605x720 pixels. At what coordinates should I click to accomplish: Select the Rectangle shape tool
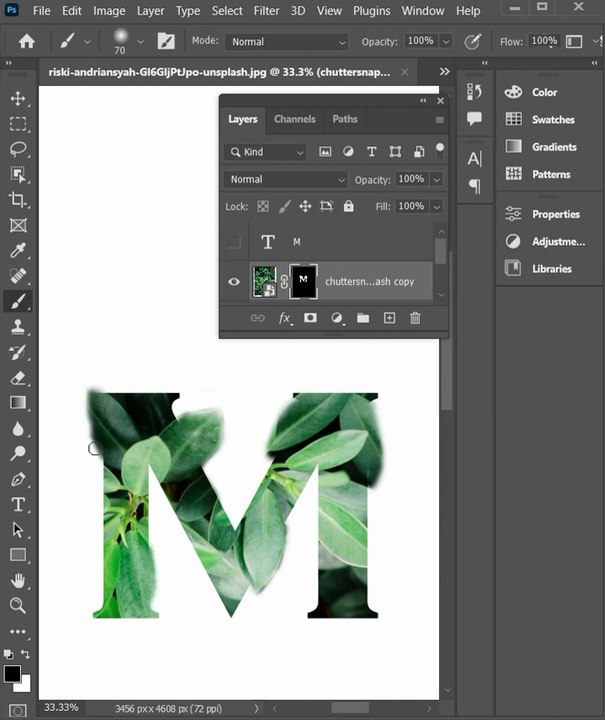(18, 555)
